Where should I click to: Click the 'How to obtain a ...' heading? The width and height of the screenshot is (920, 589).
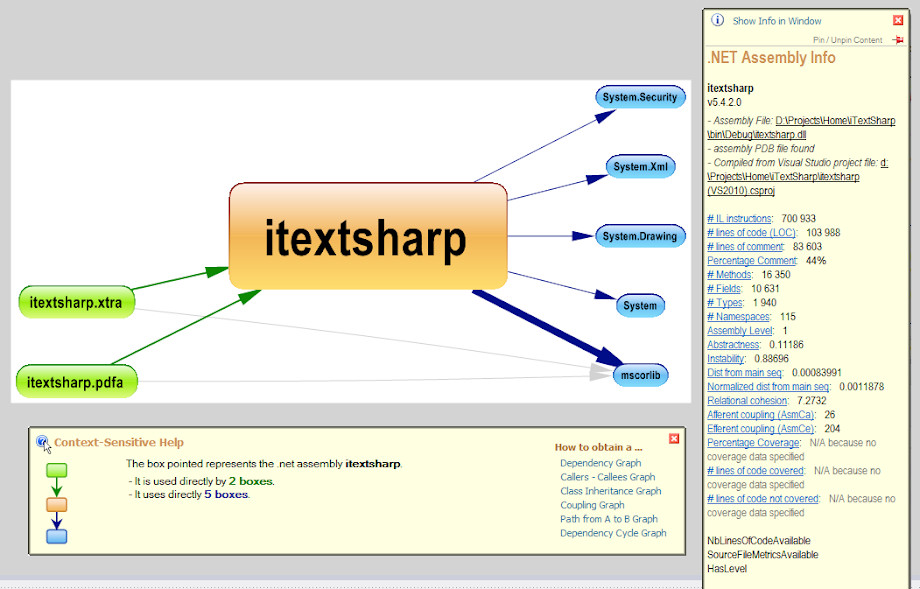pos(598,447)
